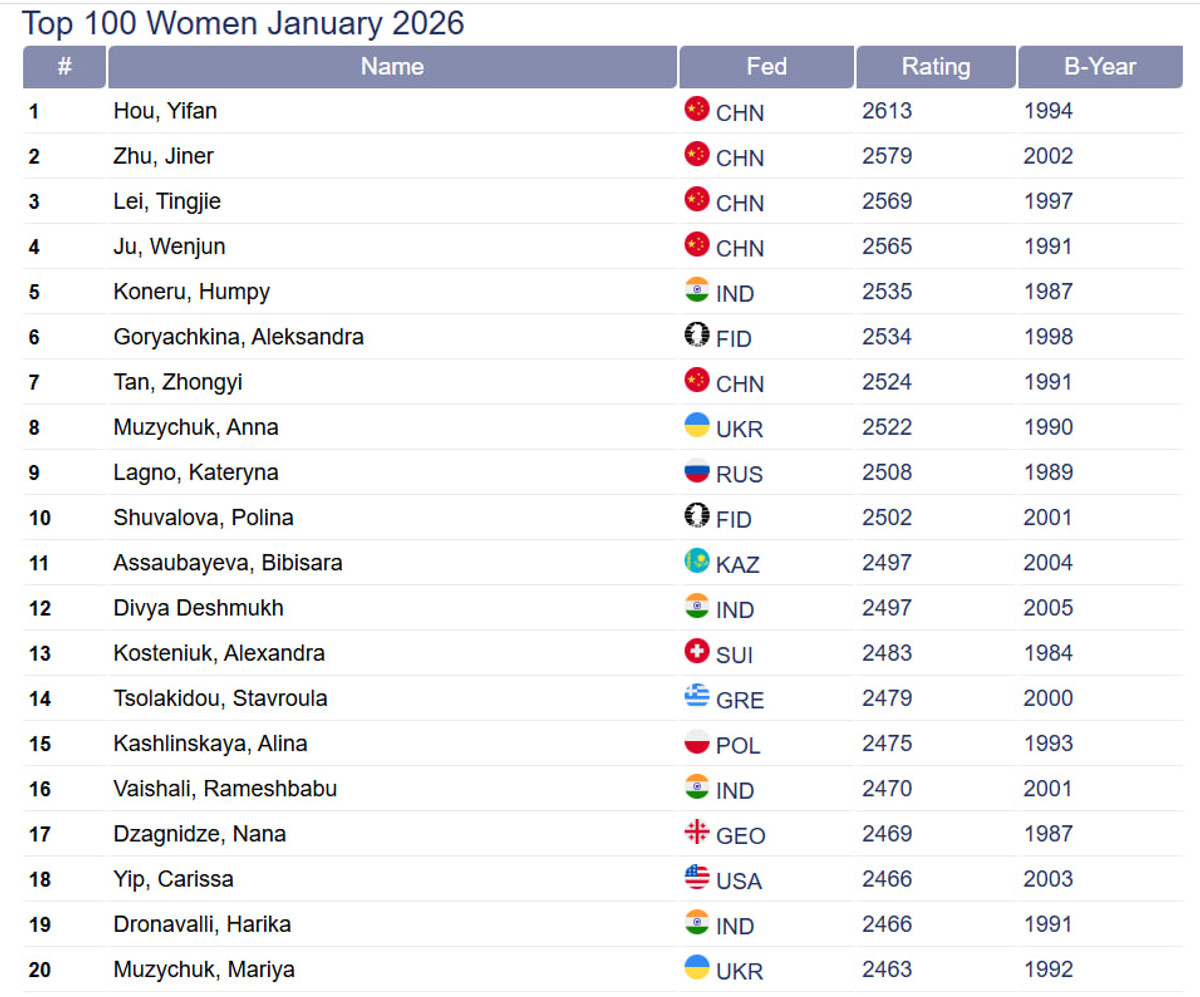
Task: Click the USA flag for Yip, Carissa
Action: [x=697, y=878]
